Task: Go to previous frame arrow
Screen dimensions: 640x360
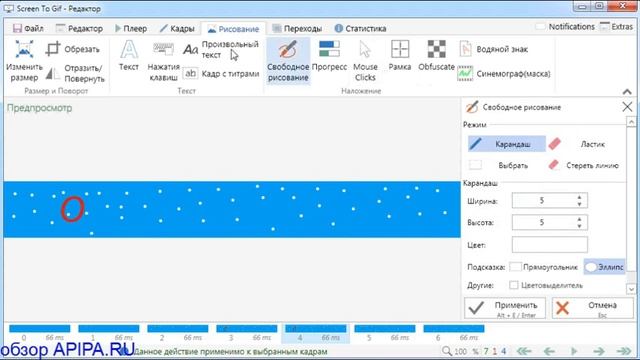Action: tap(549, 351)
